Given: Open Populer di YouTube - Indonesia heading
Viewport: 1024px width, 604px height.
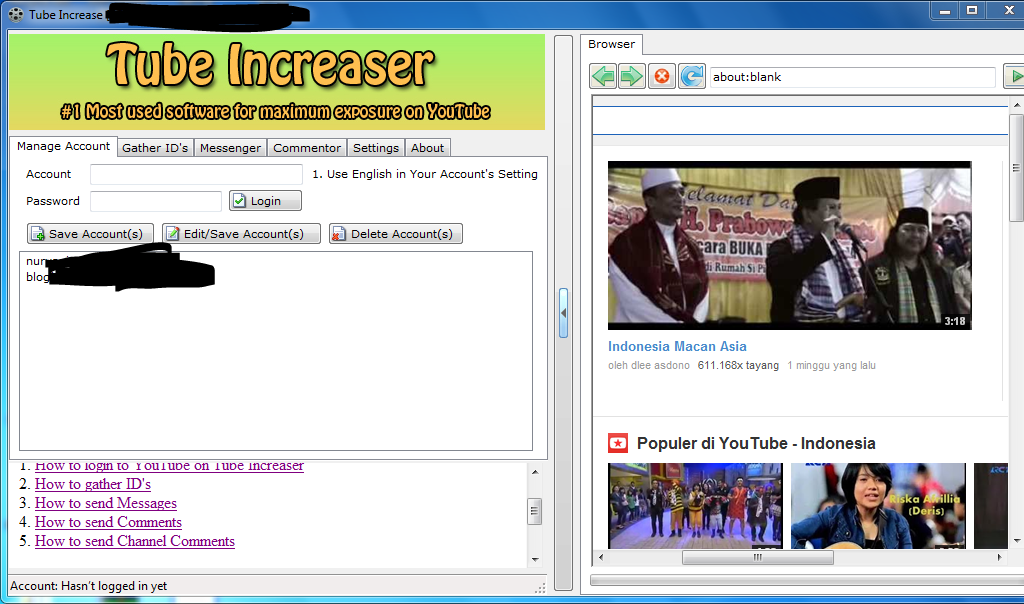Looking at the screenshot, I should coord(756,443).
